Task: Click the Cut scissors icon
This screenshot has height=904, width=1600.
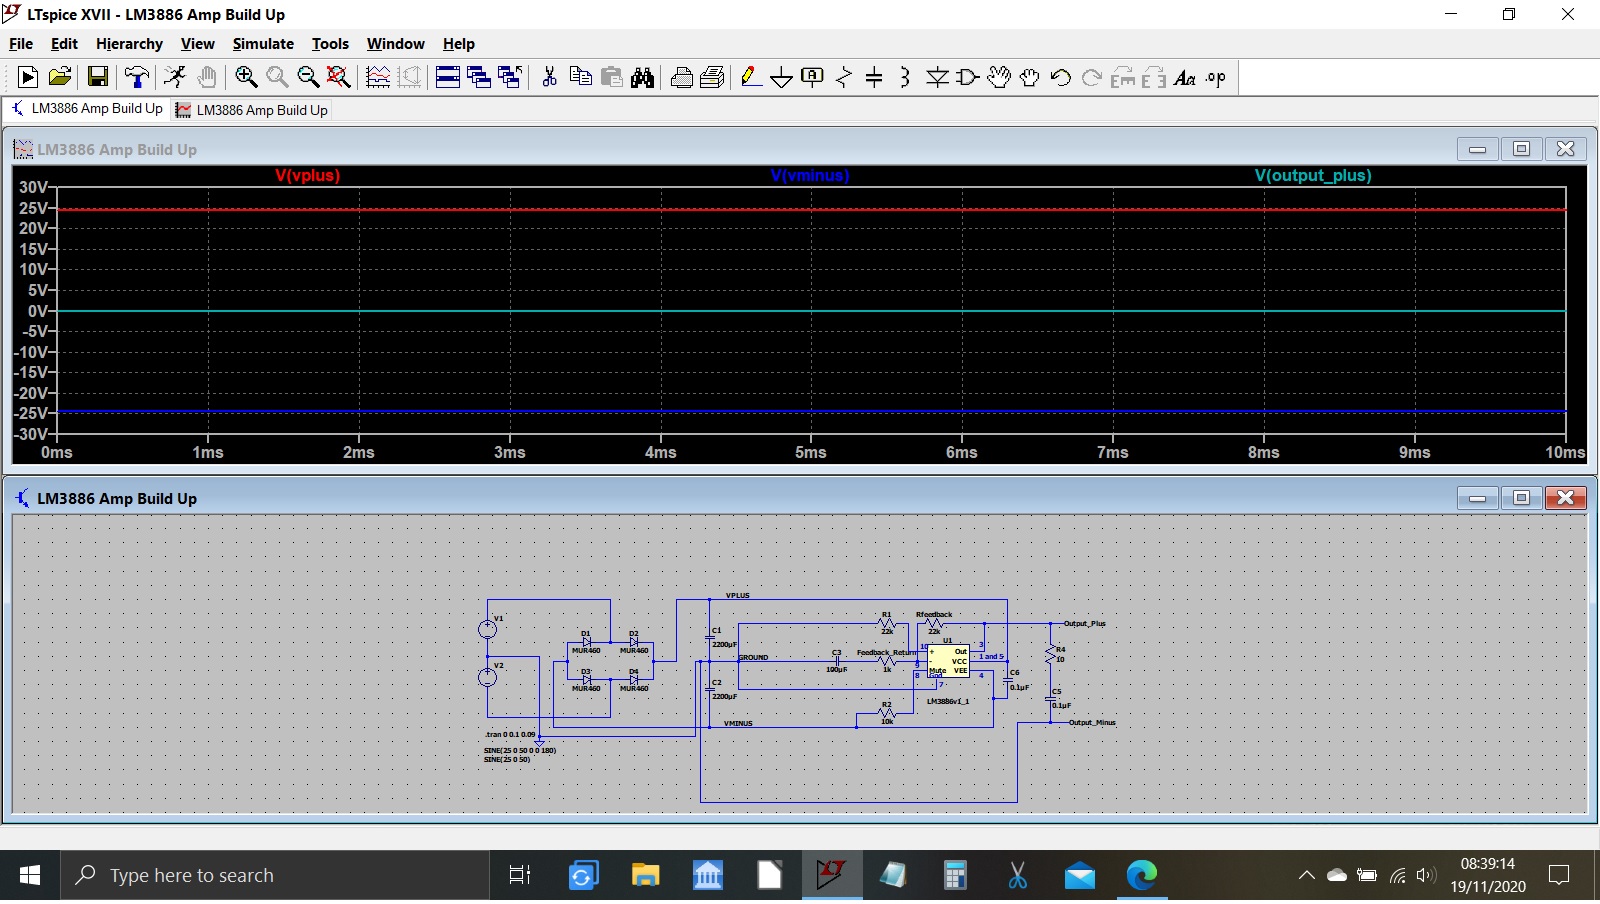Action: coord(549,77)
